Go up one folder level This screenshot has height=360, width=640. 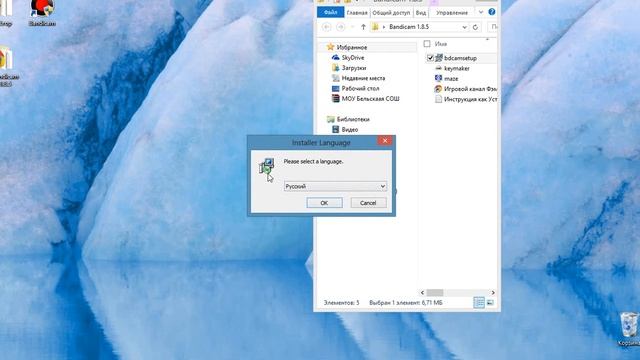point(363,27)
